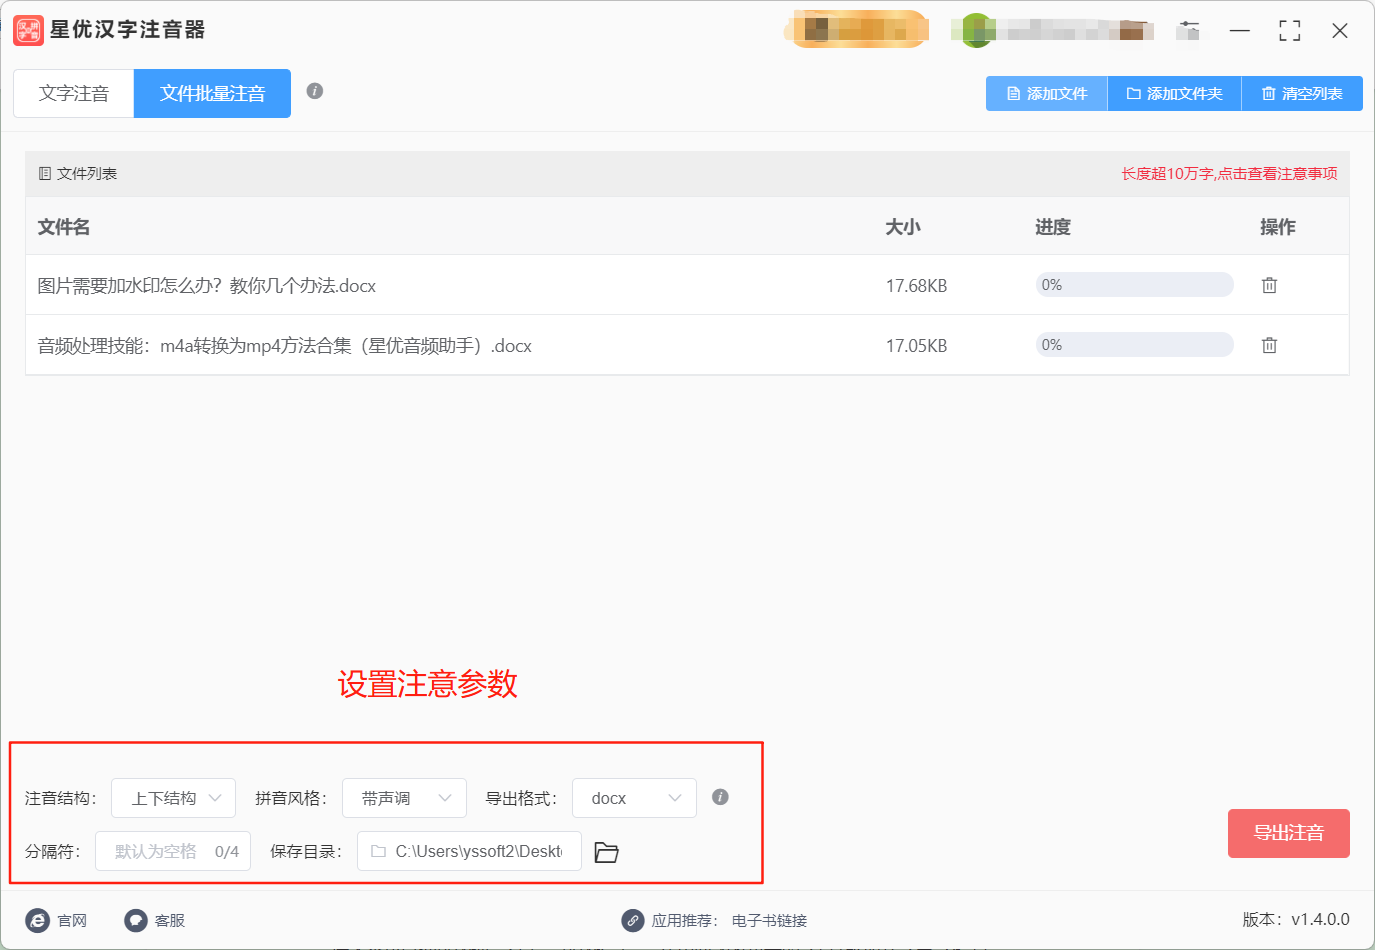1375x950 pixels.
Task: Open the 拼音风格 dropdown (带声调)
Action: [404, 798]
